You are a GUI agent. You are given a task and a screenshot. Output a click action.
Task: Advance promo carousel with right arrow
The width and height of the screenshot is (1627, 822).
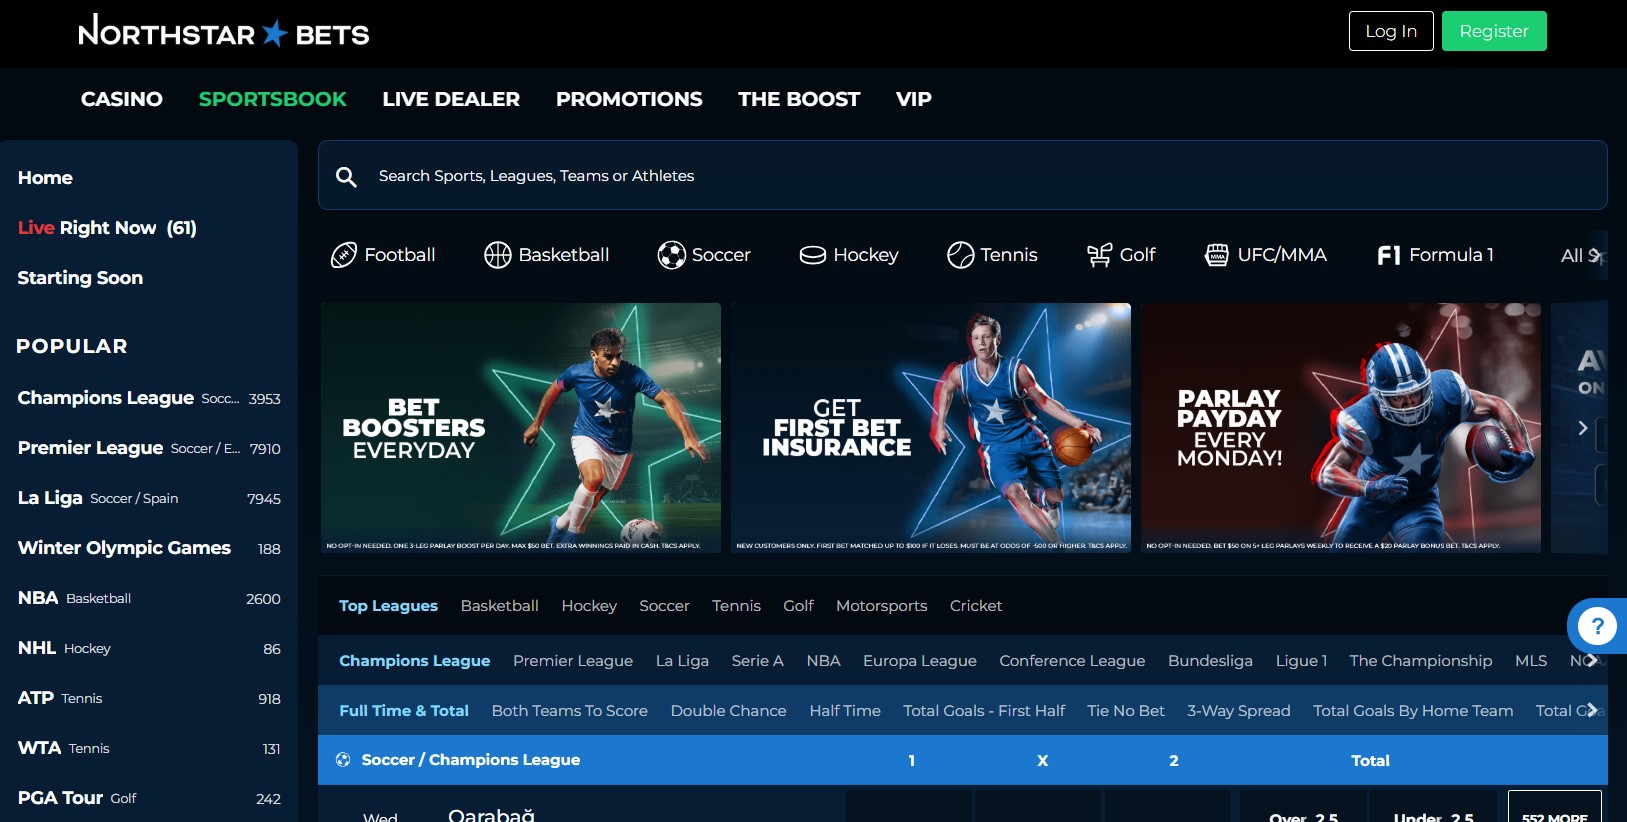(1582, 428)
